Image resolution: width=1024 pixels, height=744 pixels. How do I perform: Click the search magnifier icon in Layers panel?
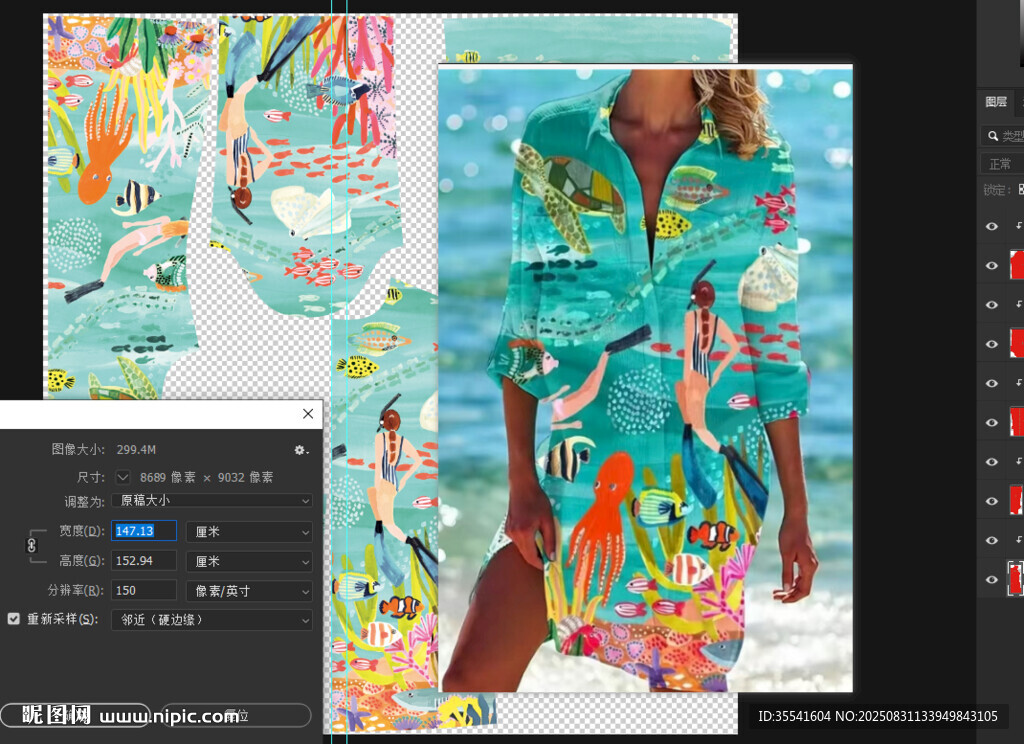993,136
